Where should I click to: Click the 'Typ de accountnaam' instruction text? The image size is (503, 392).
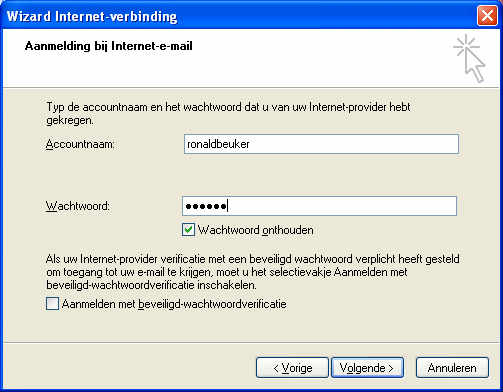228,114
